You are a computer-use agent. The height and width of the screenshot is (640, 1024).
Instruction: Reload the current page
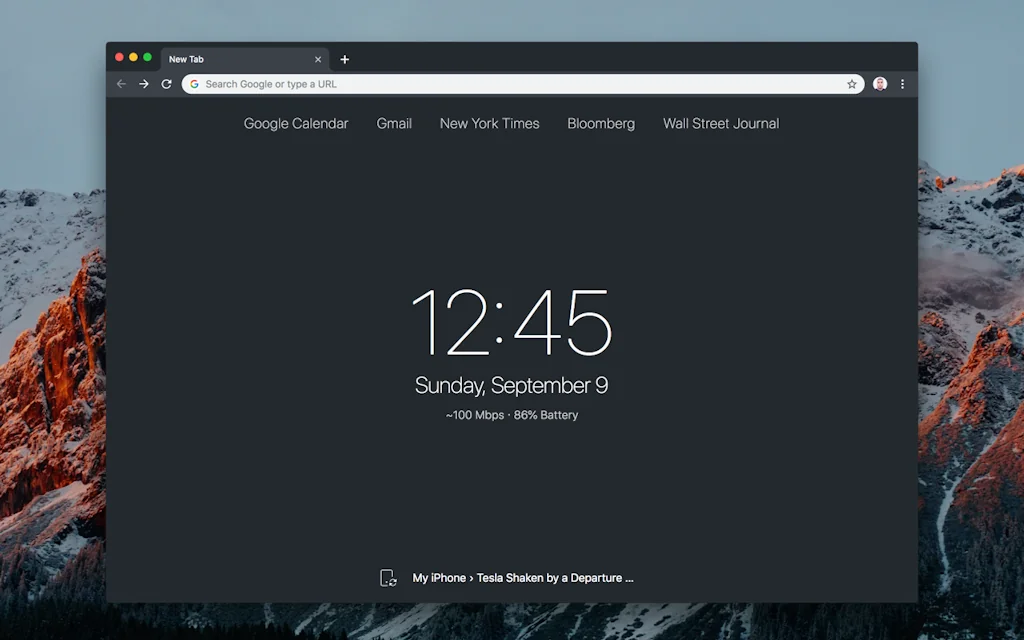[166, 84]
